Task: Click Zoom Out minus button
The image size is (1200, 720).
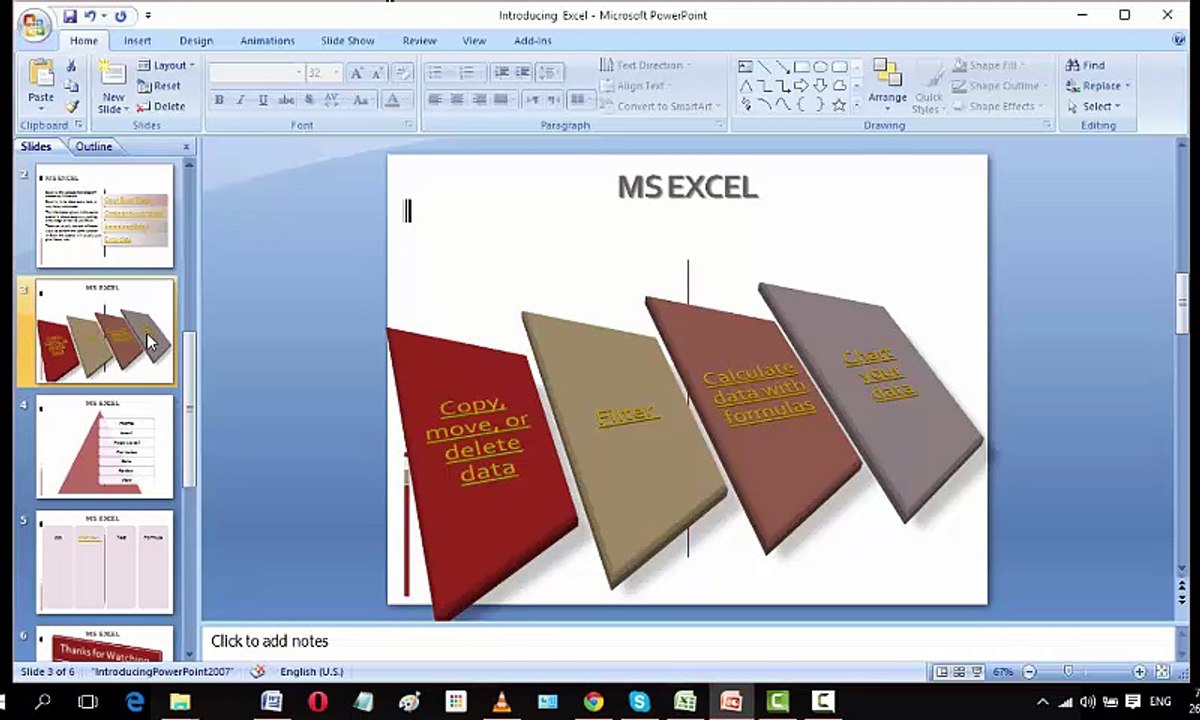Action: [x=1030, y=672]
